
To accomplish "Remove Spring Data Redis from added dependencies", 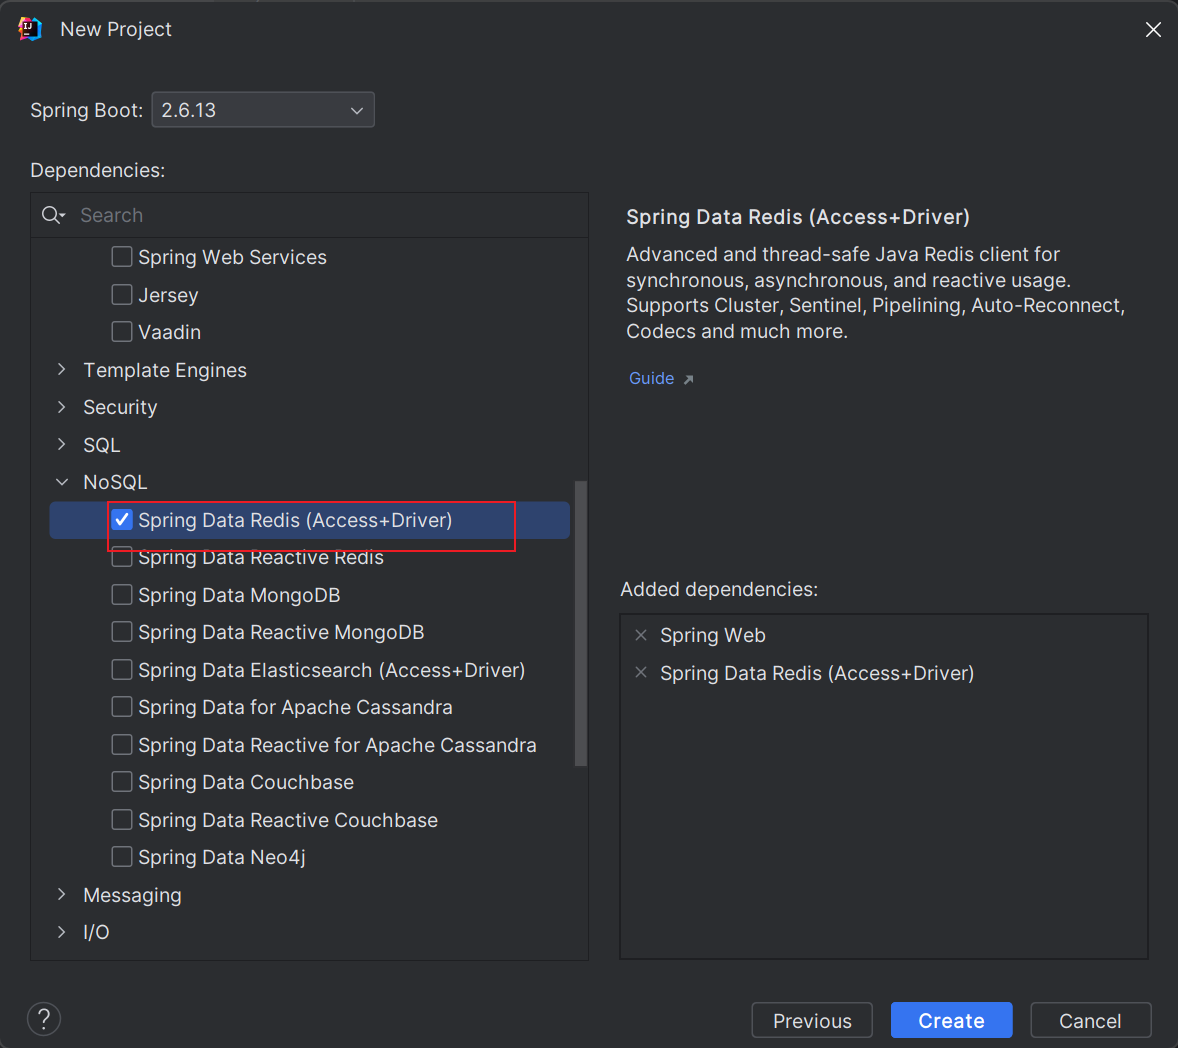I will pyautogui.click(x=641, y=673).
